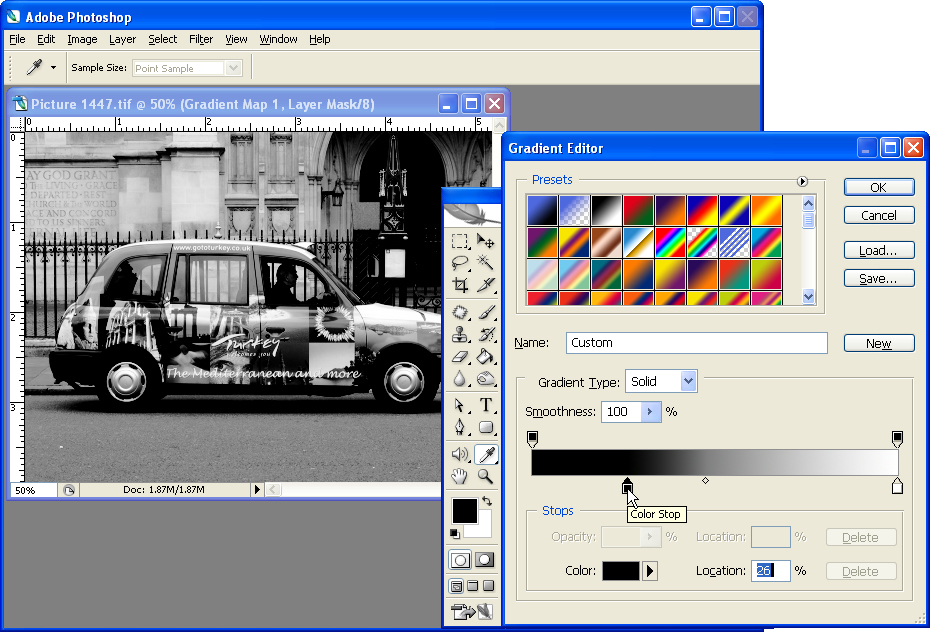Open the Presets flyout menu arrow
Screen dimensions: 930x632
pyautogui.click(x=802, y=181)
